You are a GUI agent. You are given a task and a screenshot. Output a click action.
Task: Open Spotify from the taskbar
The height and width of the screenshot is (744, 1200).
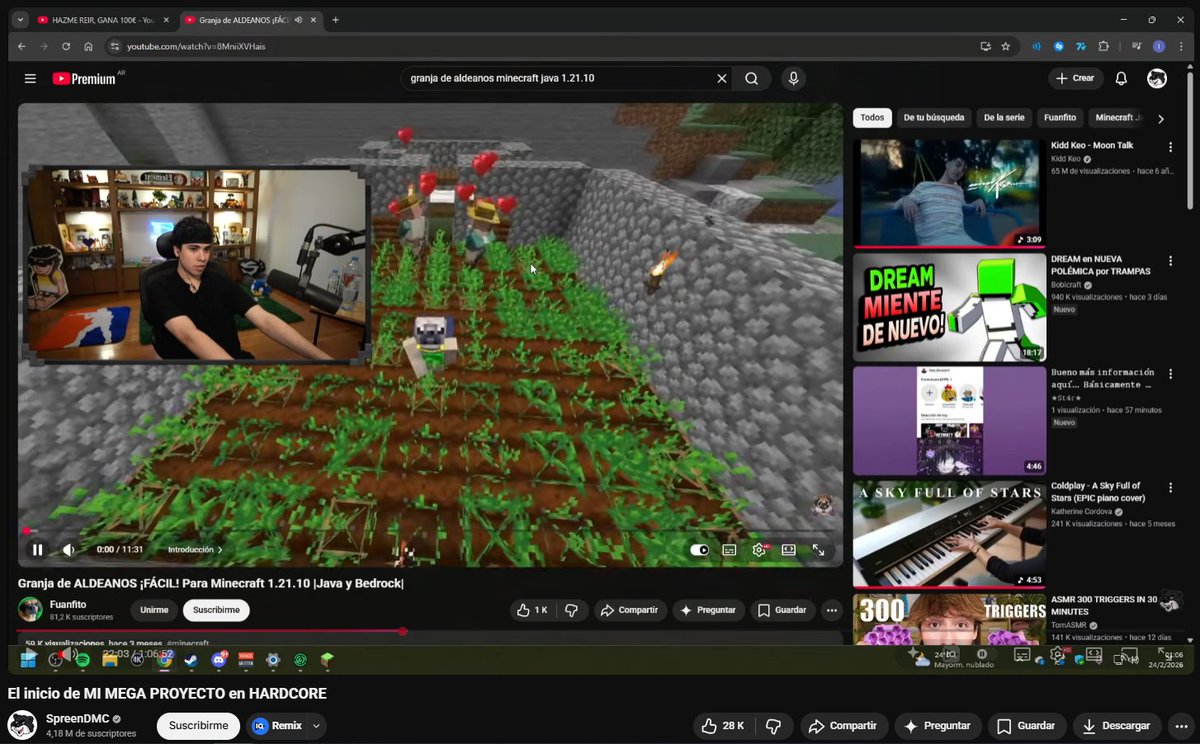pos(82,660)
